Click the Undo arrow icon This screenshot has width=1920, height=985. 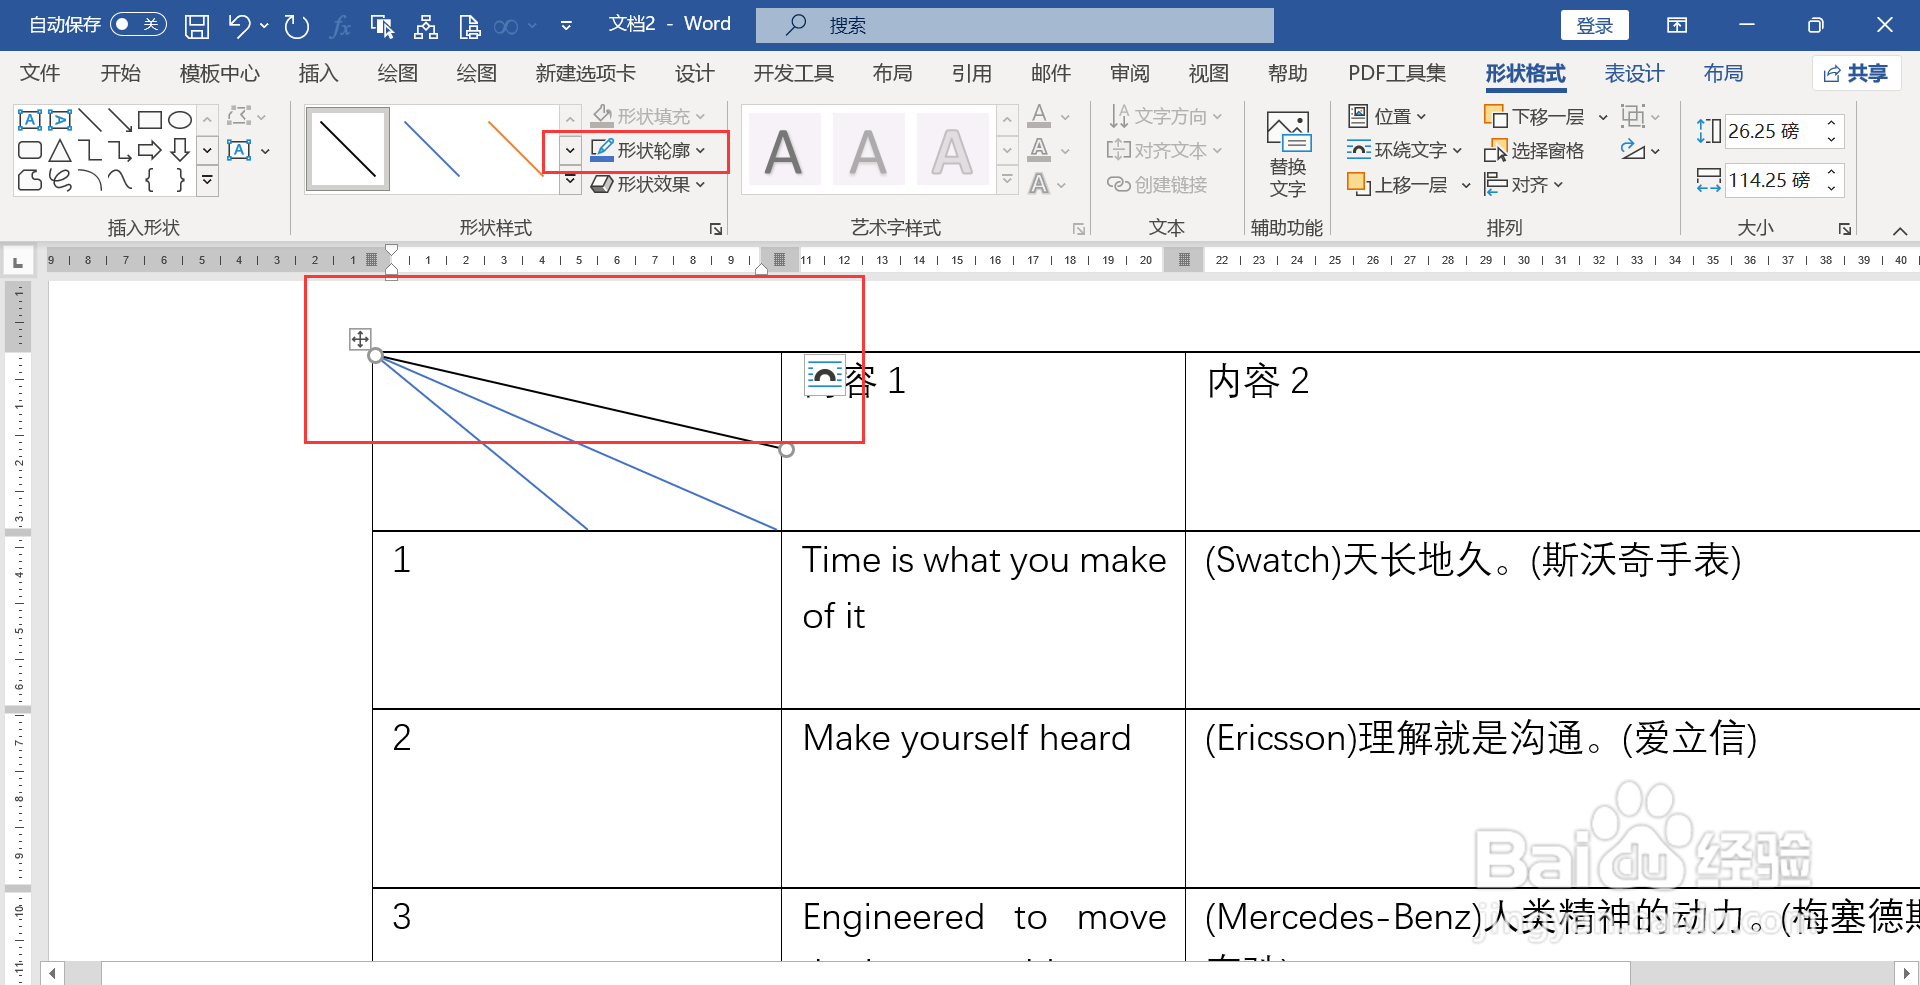click(x=238, y=25)
